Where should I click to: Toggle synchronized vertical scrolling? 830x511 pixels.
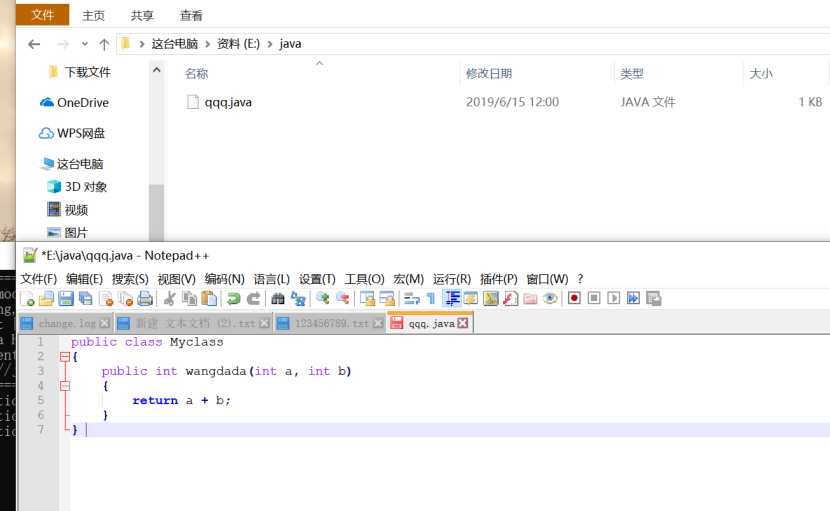367,299
